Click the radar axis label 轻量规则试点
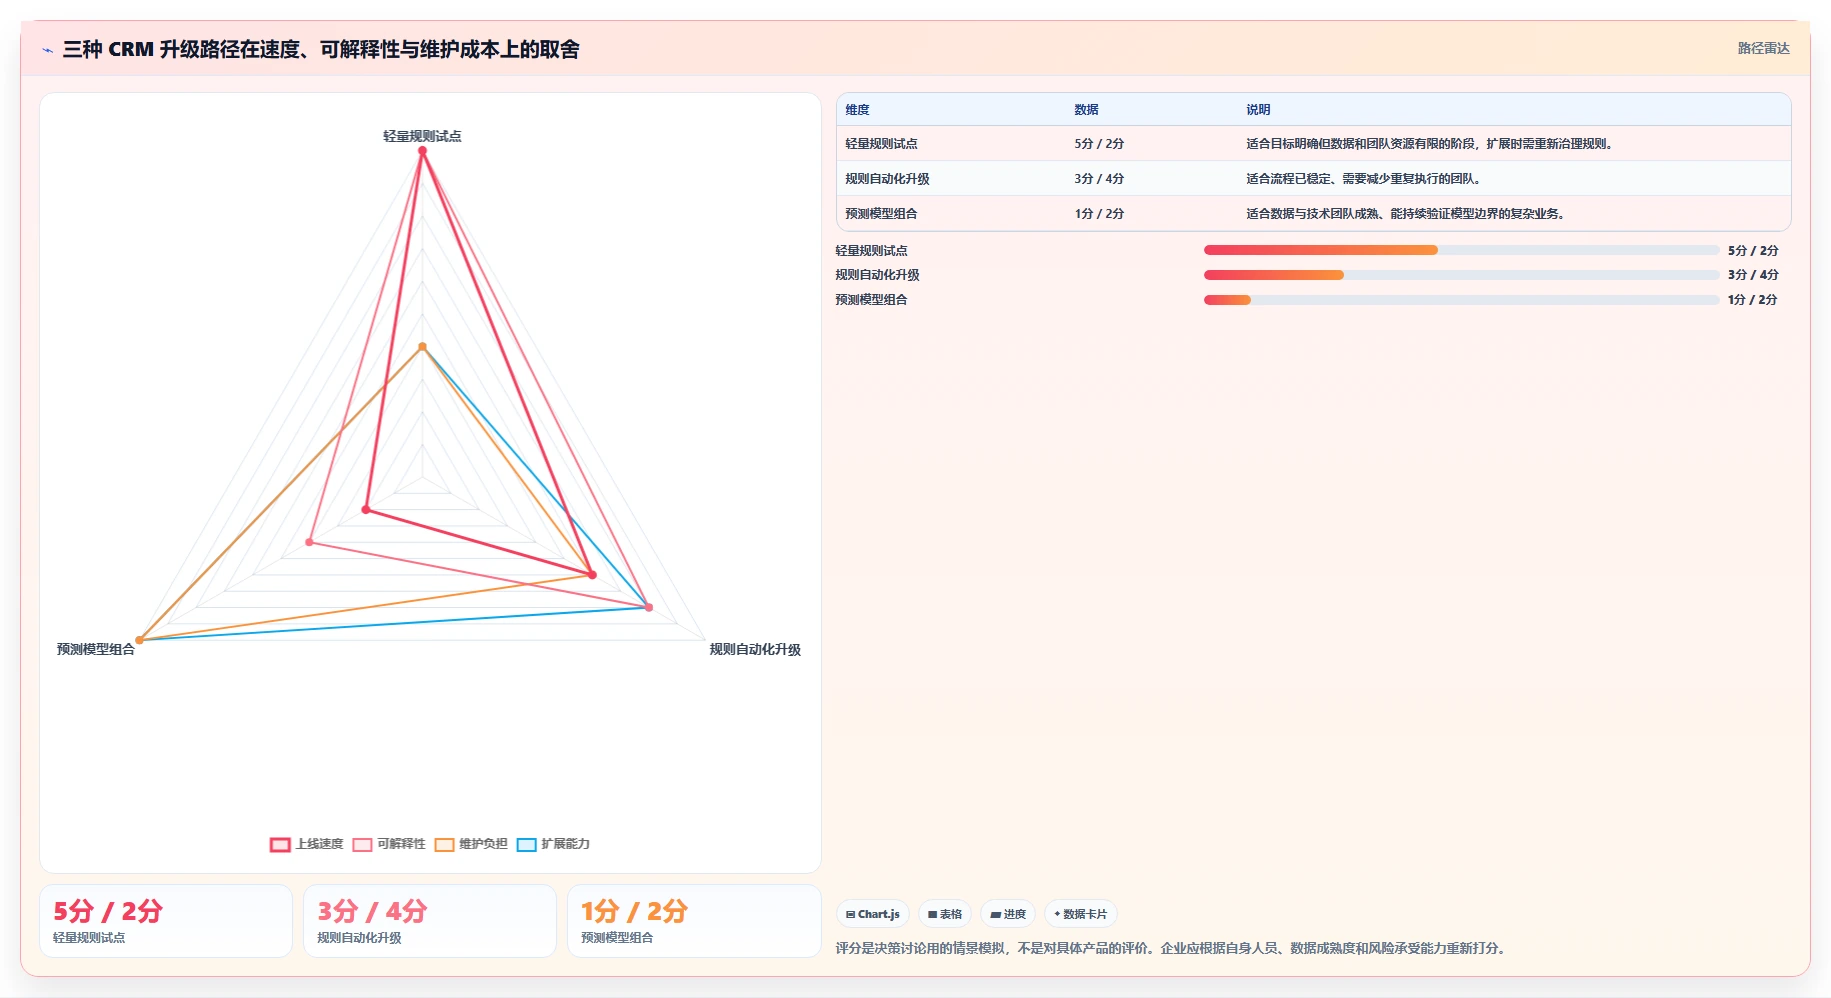Viewport: 1831px width, 998px height. tap(422, 136)
